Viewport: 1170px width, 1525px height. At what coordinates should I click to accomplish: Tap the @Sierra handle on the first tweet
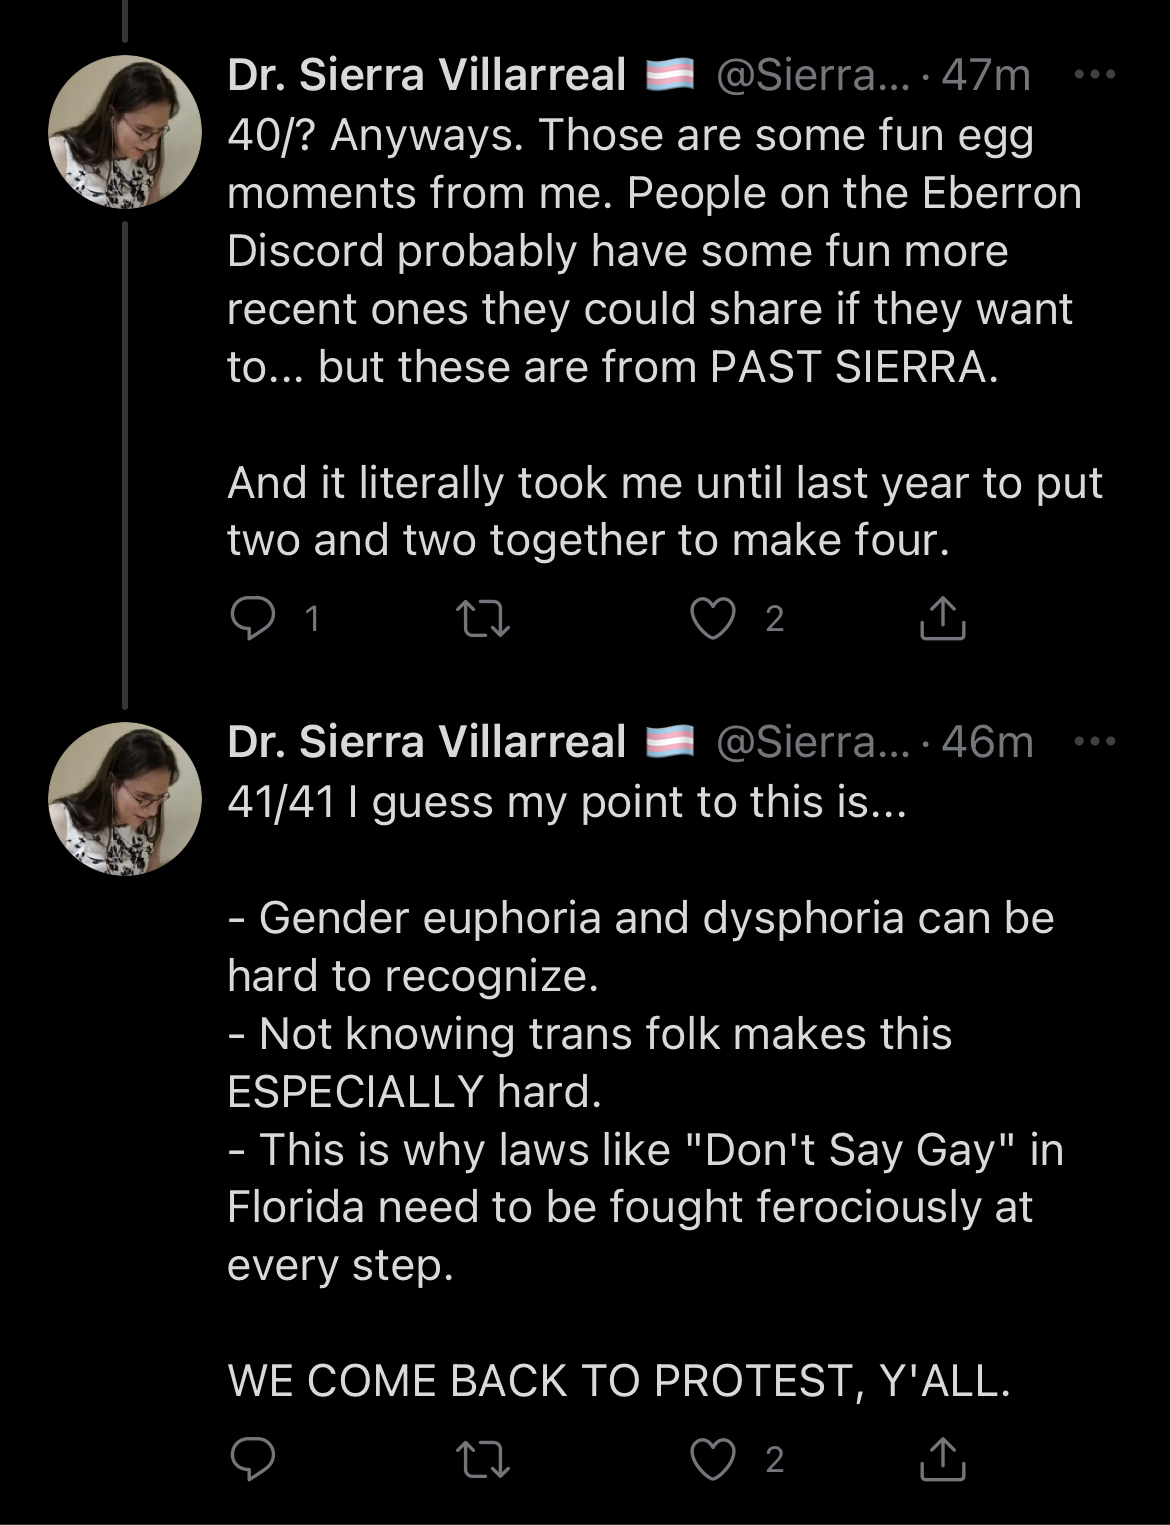click(x=813, y=75)
